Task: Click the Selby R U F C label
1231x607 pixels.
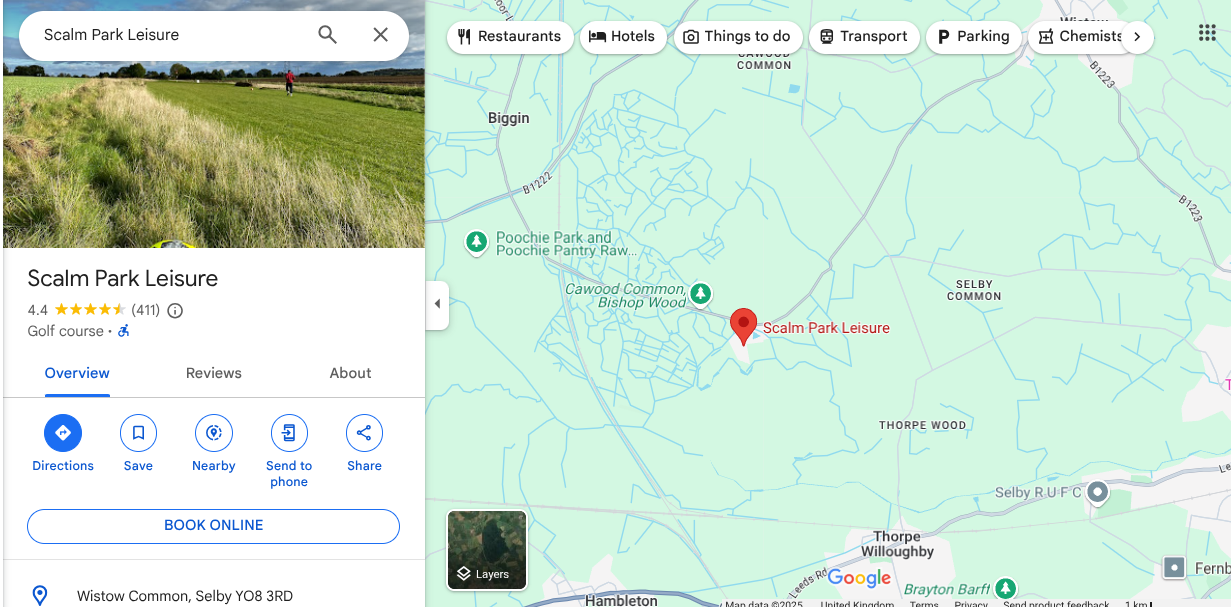Action: click(1038, 492)
